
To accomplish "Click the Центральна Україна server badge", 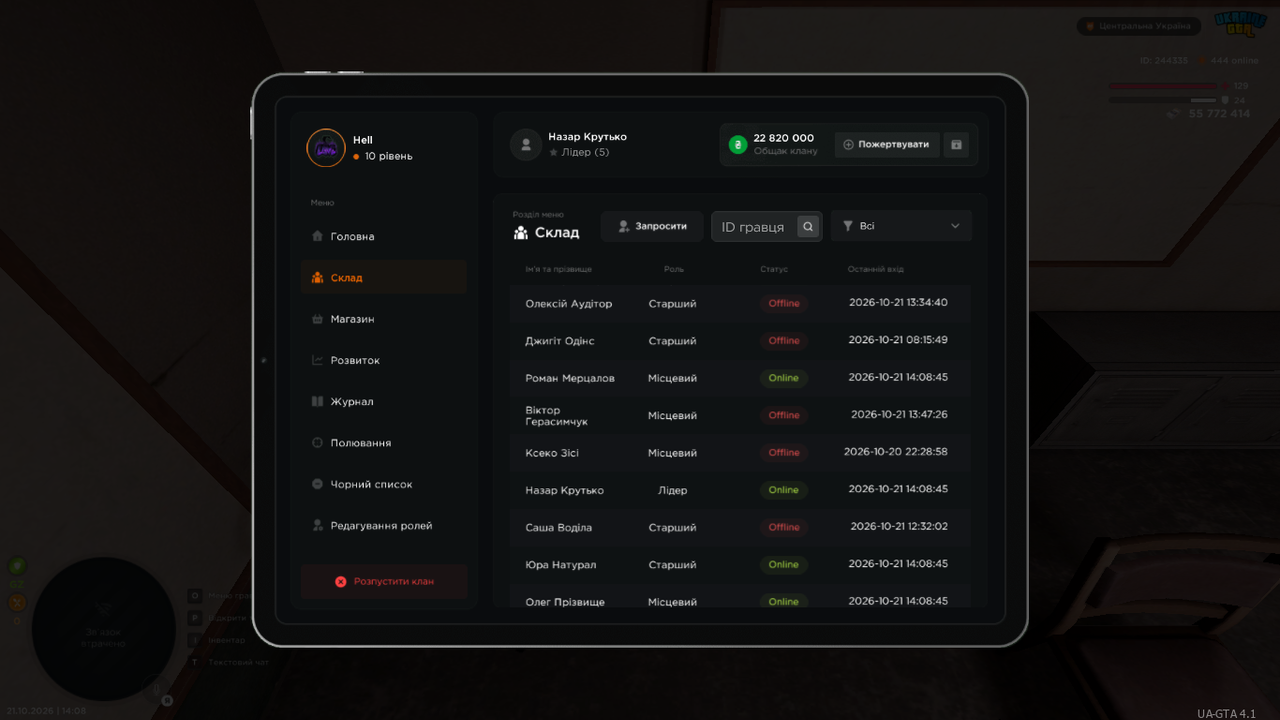I will (x=1139, y=26).
